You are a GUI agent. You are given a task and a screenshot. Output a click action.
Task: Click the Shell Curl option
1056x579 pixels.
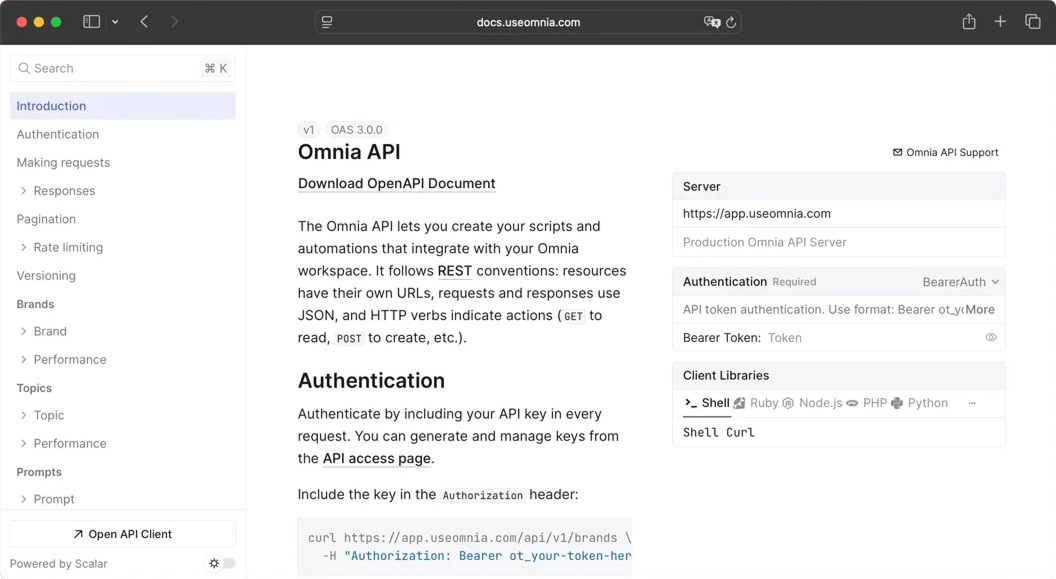(719, 432)
